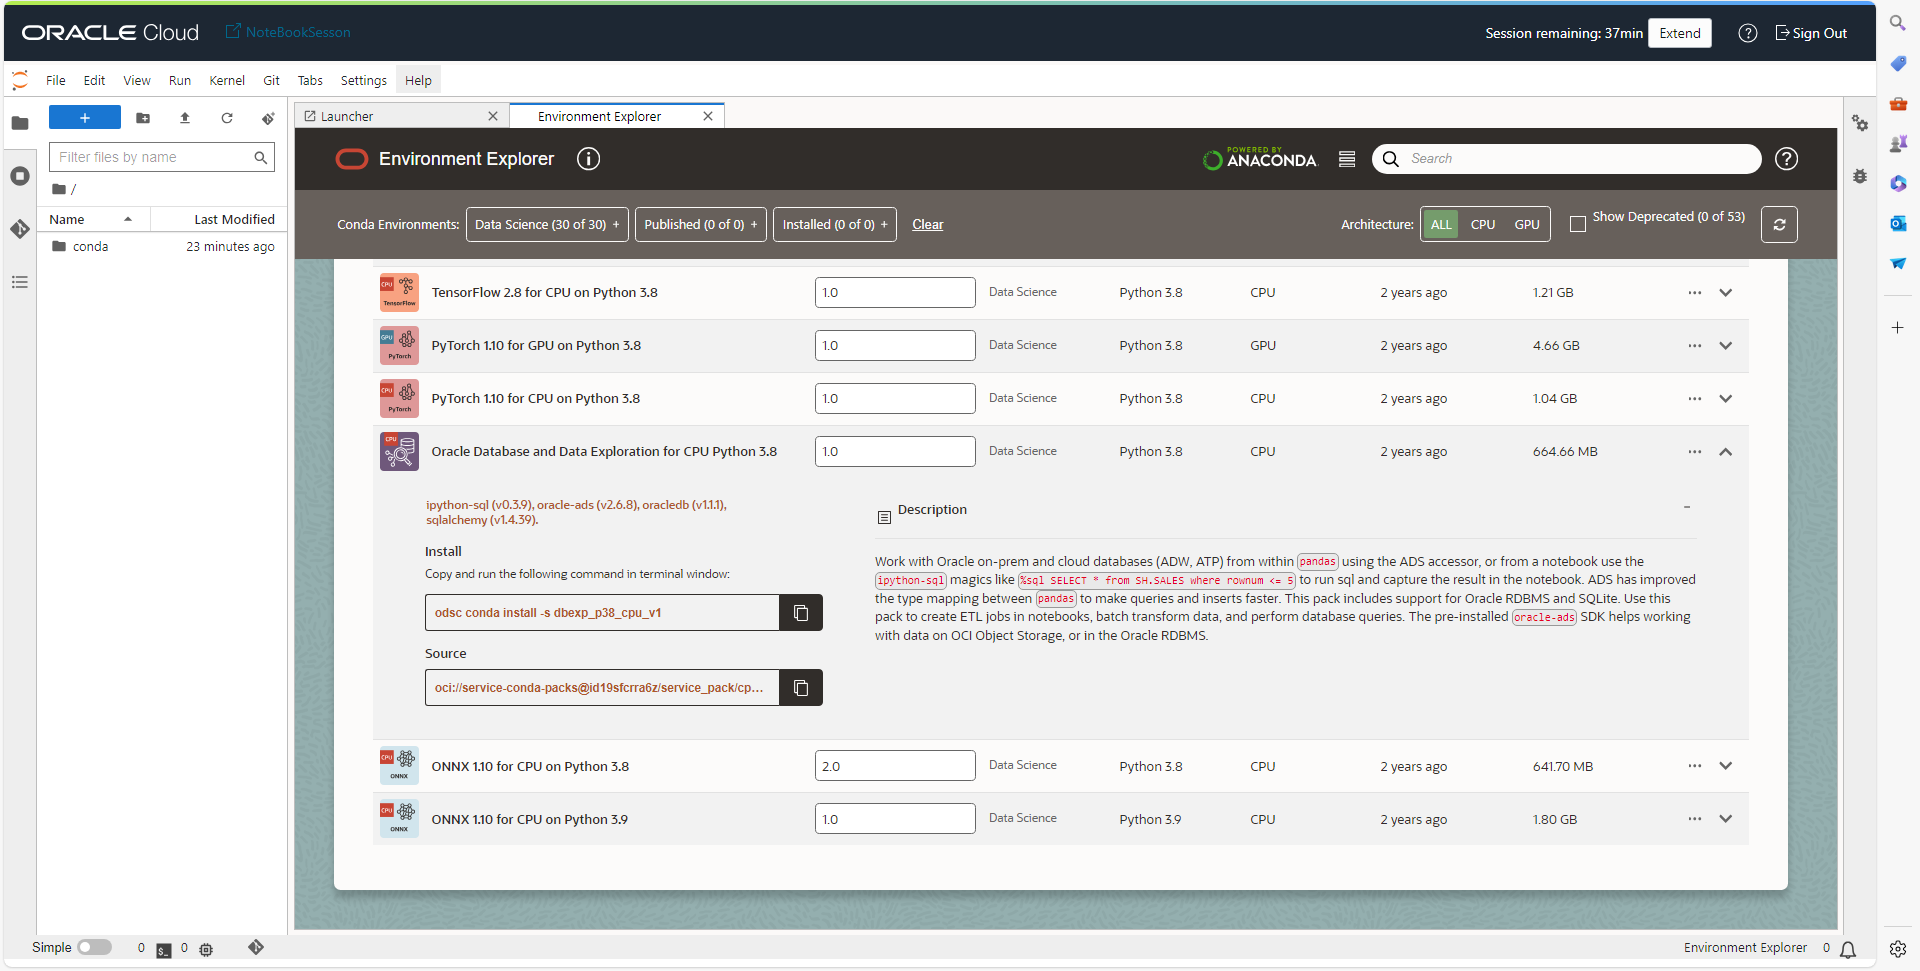Open the Edge sidebar Outlook icon
The image size is (1920, 971).
[1898, 223]
